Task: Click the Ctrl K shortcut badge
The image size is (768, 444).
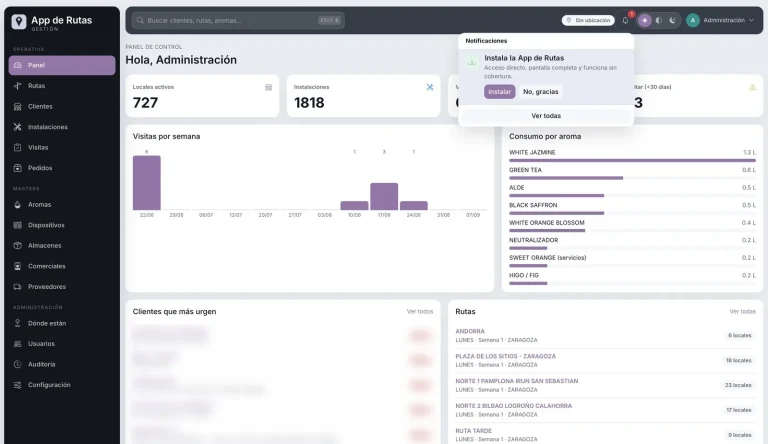Action: [329, 21]
